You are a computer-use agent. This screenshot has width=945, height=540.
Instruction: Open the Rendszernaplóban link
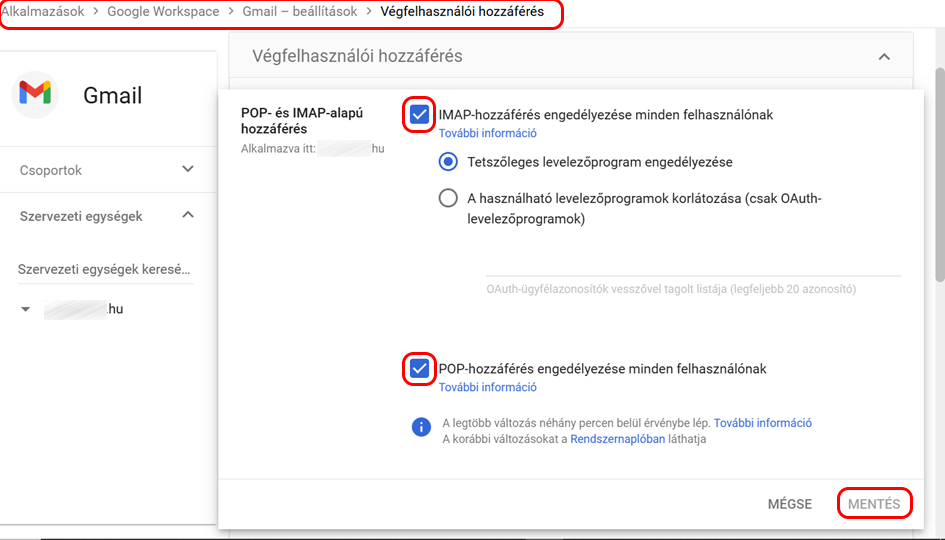617,439
